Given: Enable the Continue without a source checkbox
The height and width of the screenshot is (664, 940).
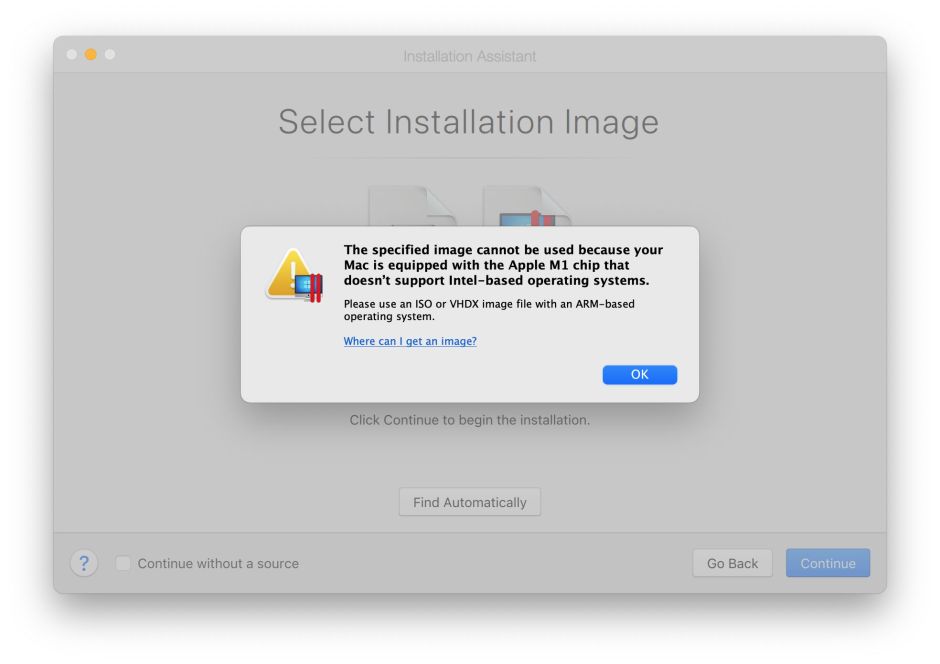Looking at the screenshot, I should (123, 563).
